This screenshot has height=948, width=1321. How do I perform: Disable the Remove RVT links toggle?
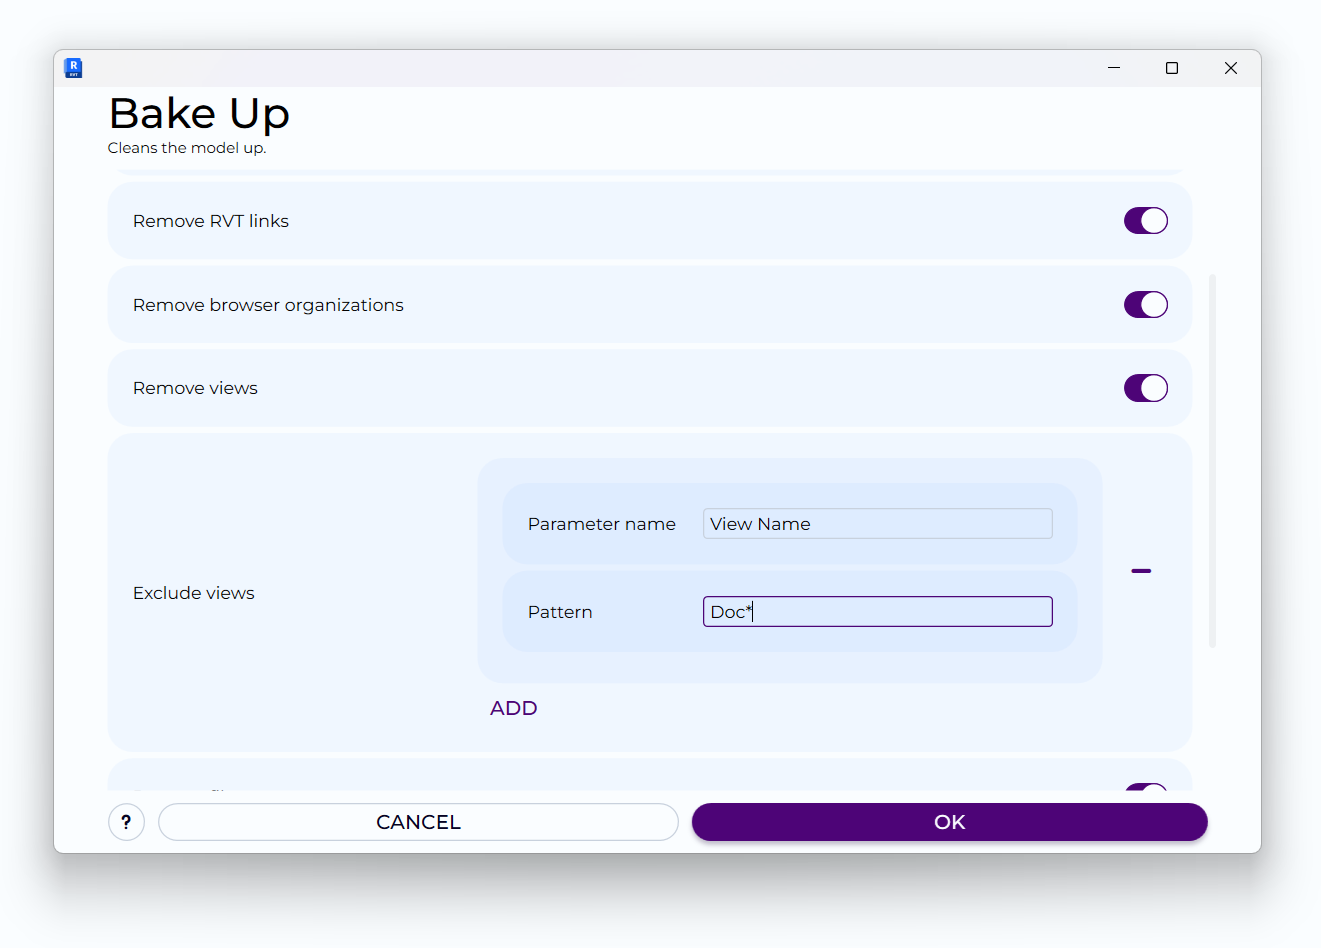point(1145,221)
